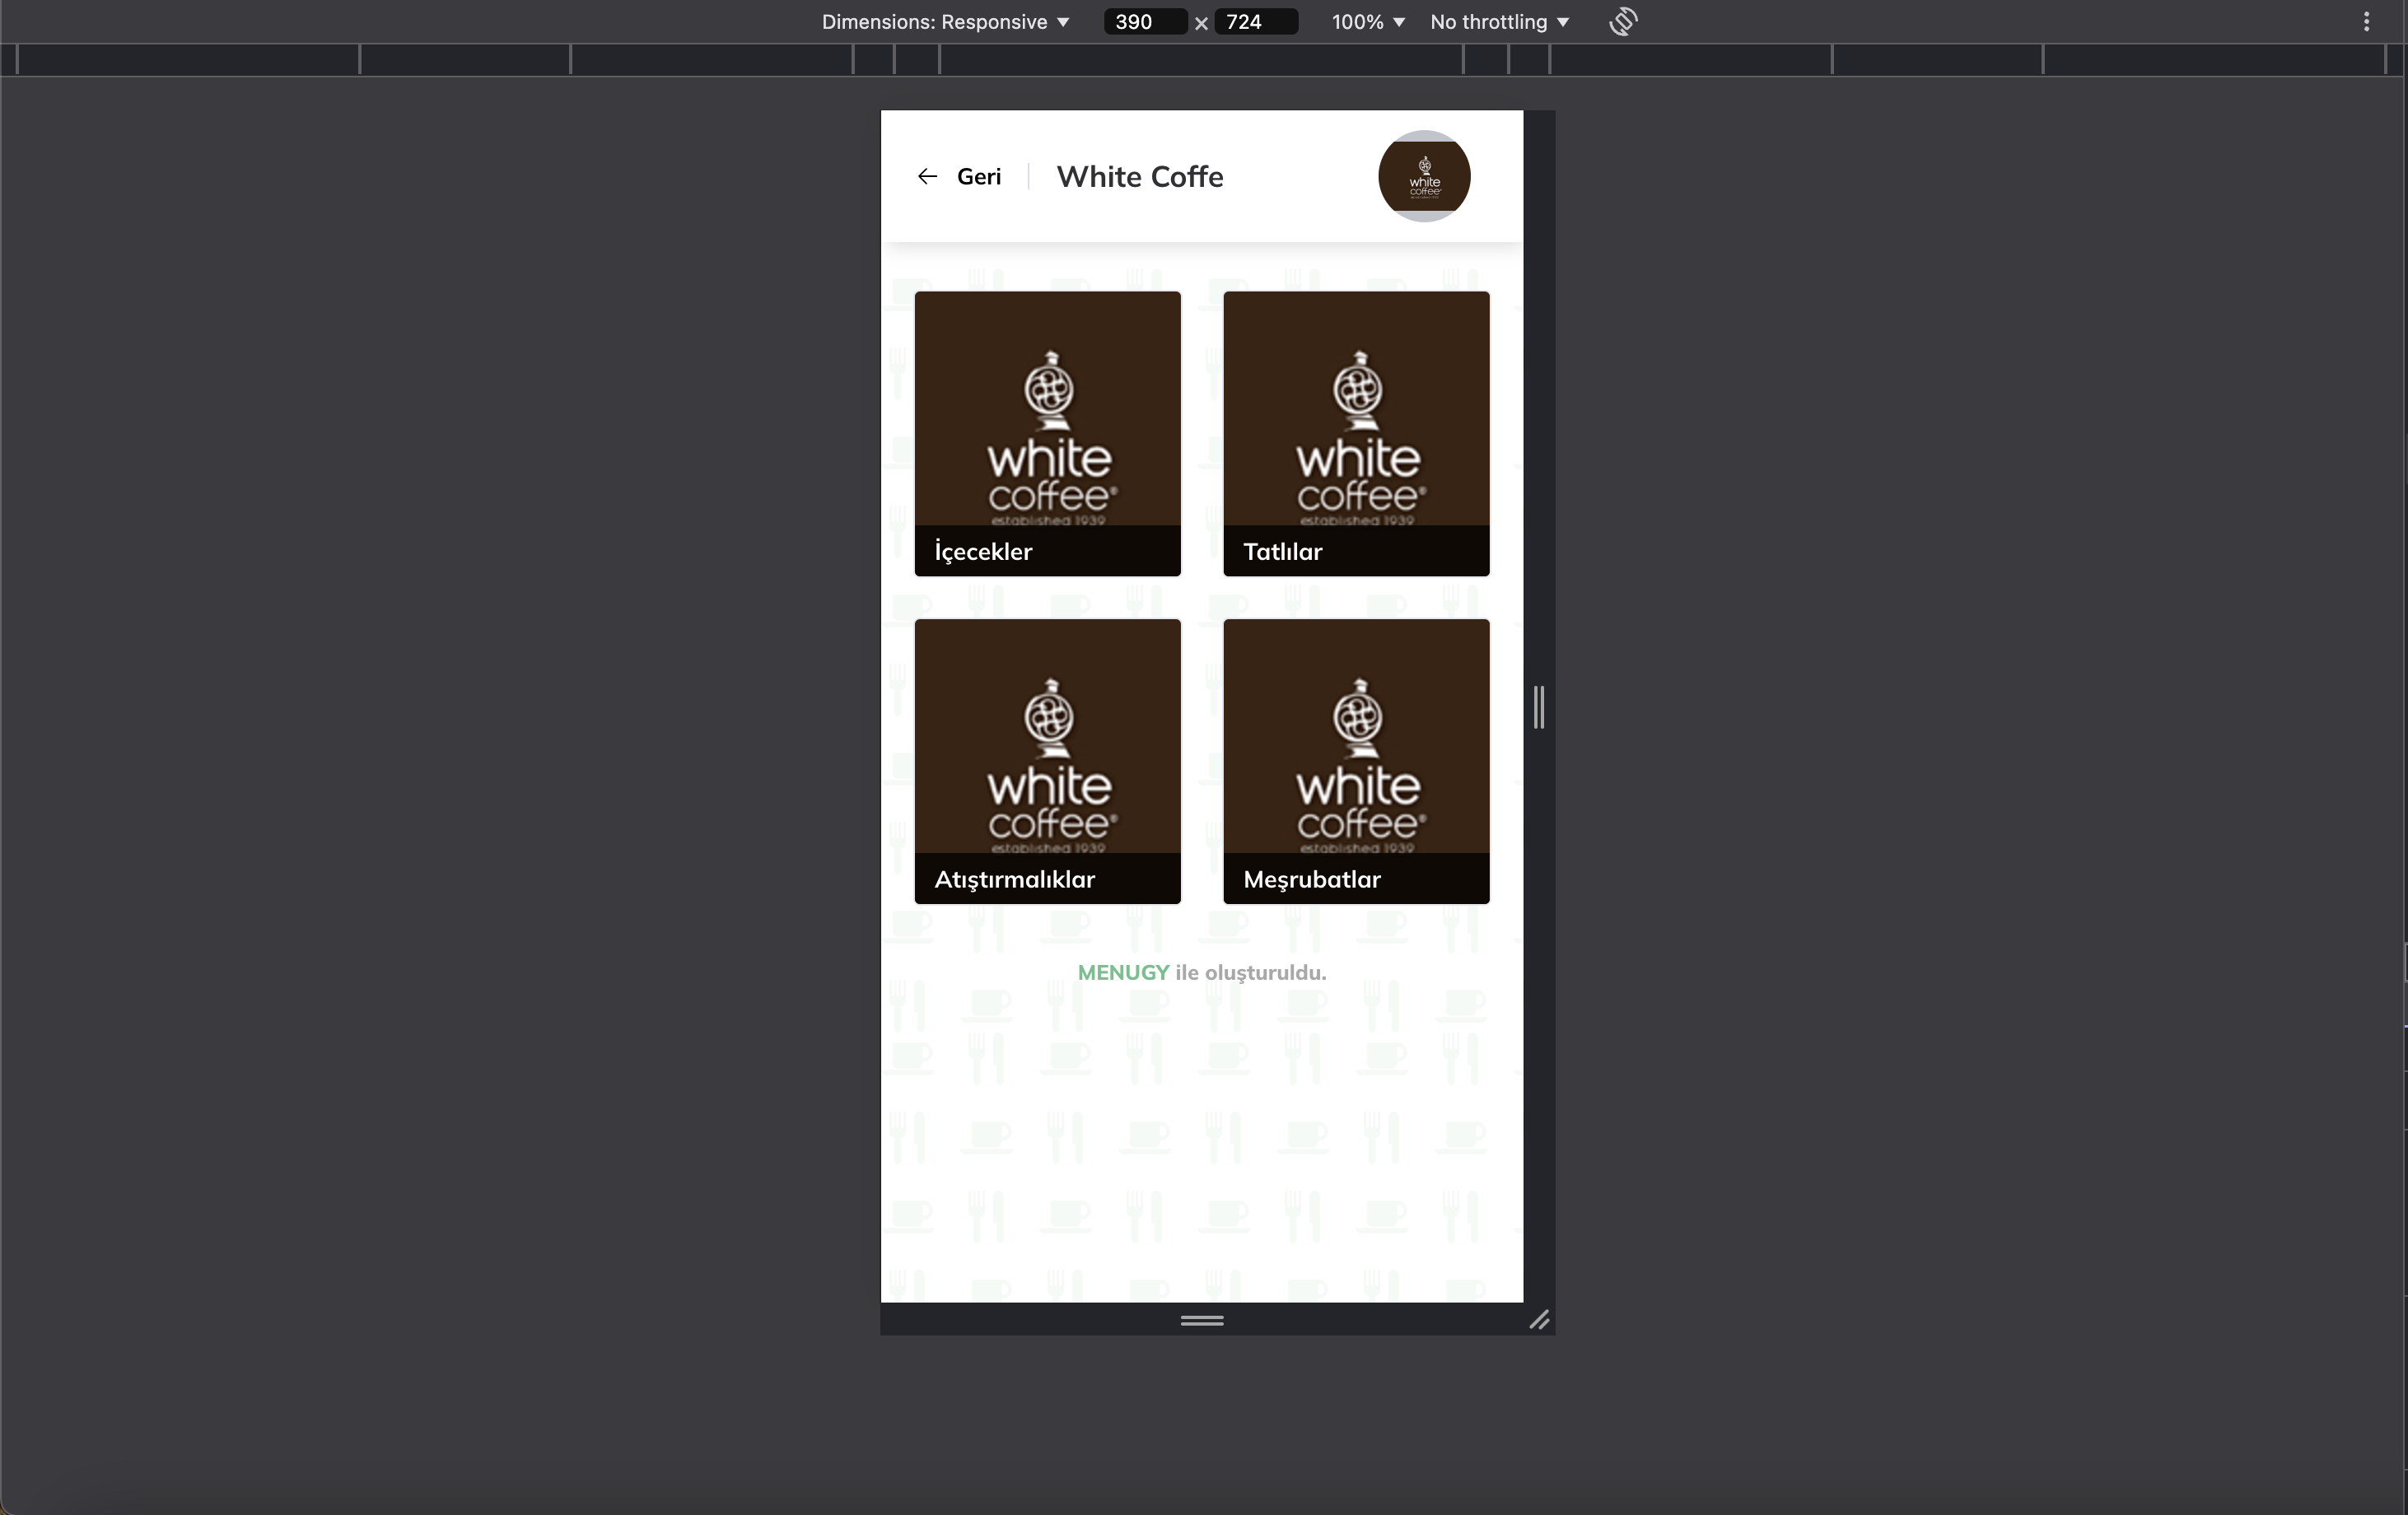Open the 100% zoom dropdown
Image resolution: width=2408 pixels, height=1515 pixels.
(1368, 22)
